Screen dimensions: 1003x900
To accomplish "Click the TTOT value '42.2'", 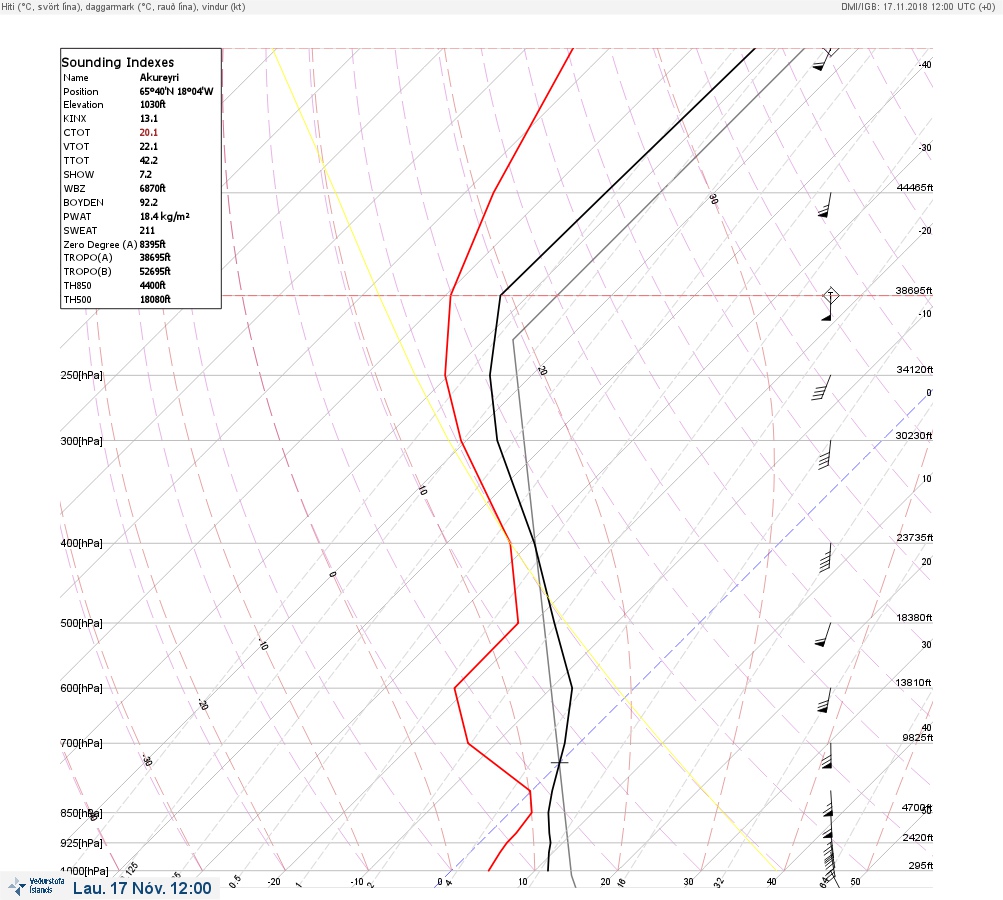I will [148, 161].
